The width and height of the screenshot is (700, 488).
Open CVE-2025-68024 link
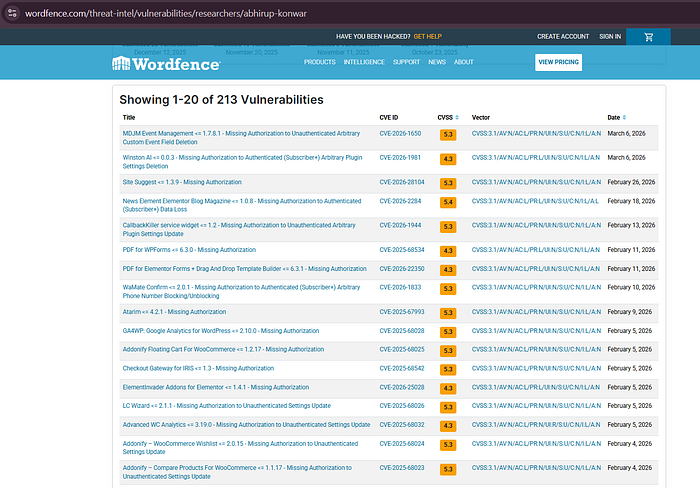coord(402,444)
